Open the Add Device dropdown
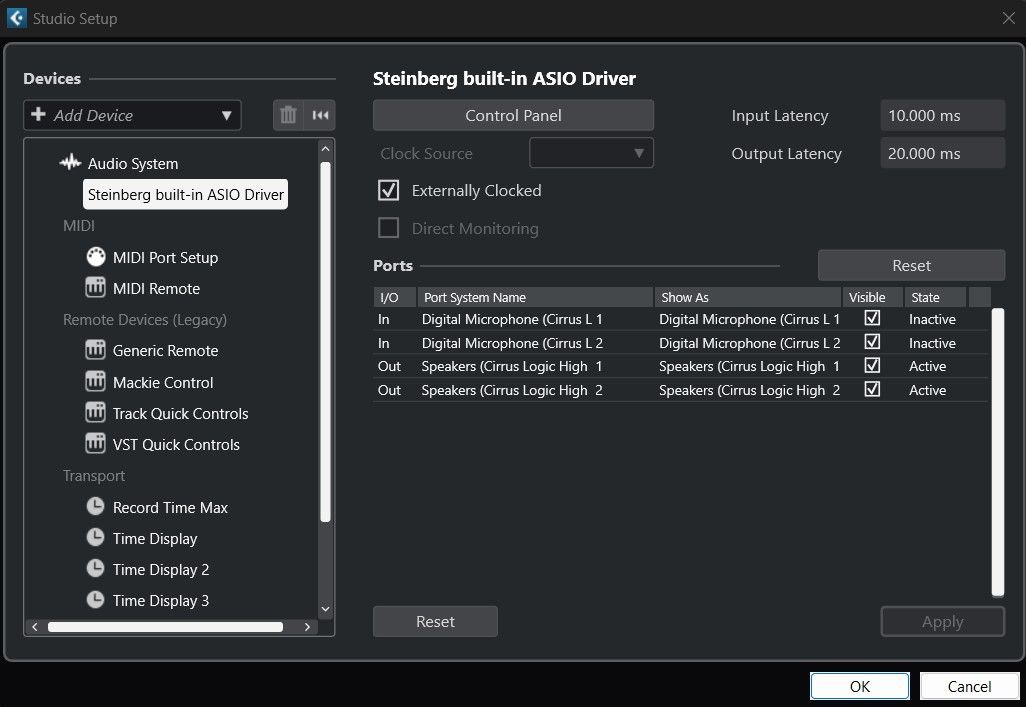Screen dimensions: 1026x707 [x=132, y=115]
